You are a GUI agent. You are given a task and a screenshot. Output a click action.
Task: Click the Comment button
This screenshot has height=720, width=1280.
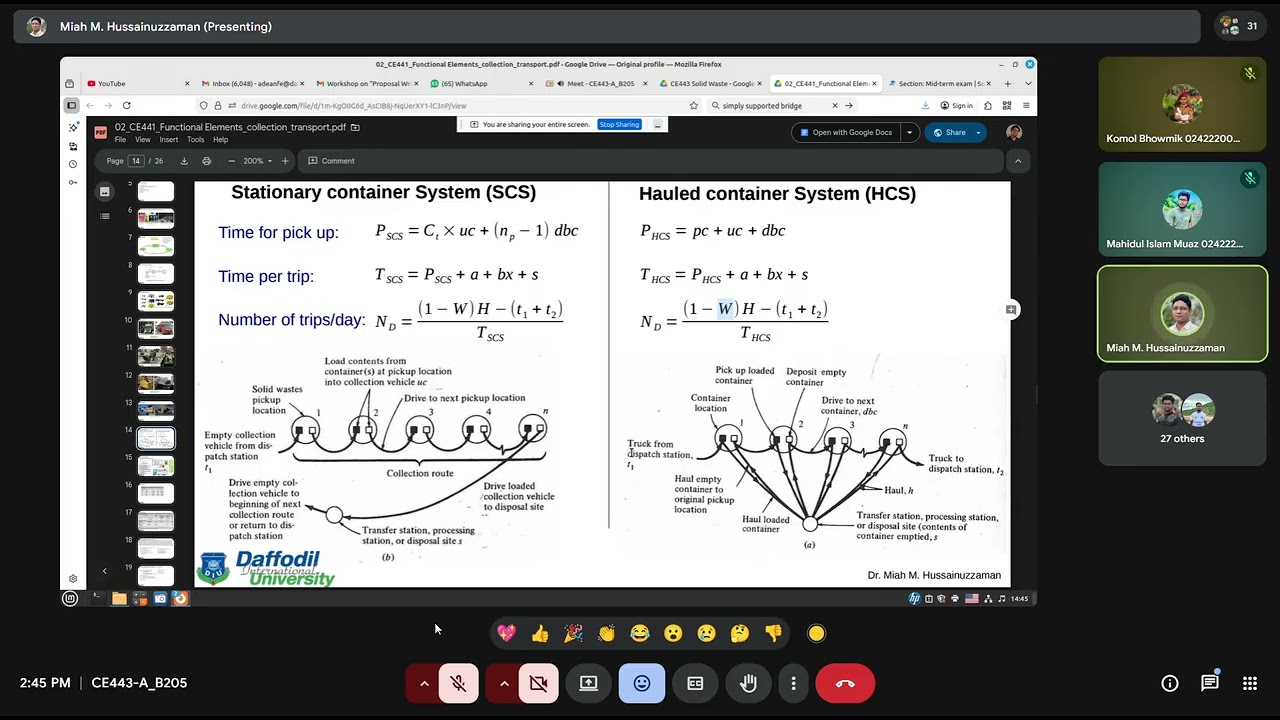tap(332, 161)
